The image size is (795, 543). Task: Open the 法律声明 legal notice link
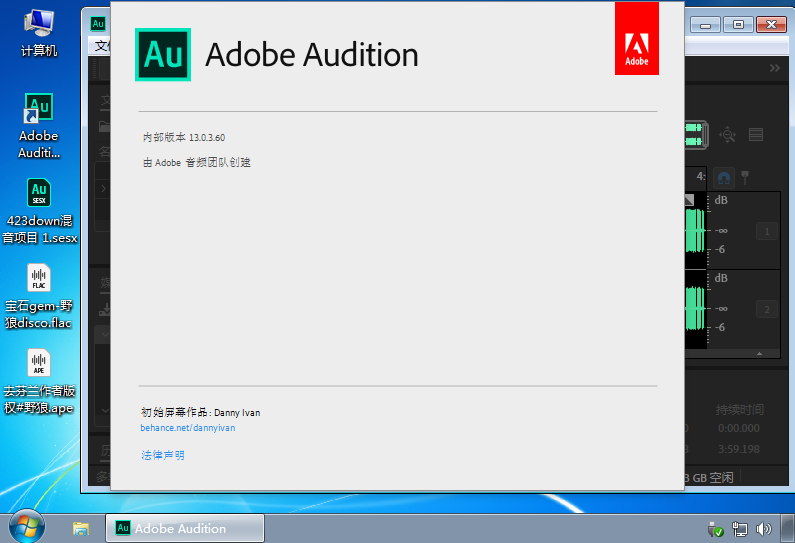coord(163,455)
